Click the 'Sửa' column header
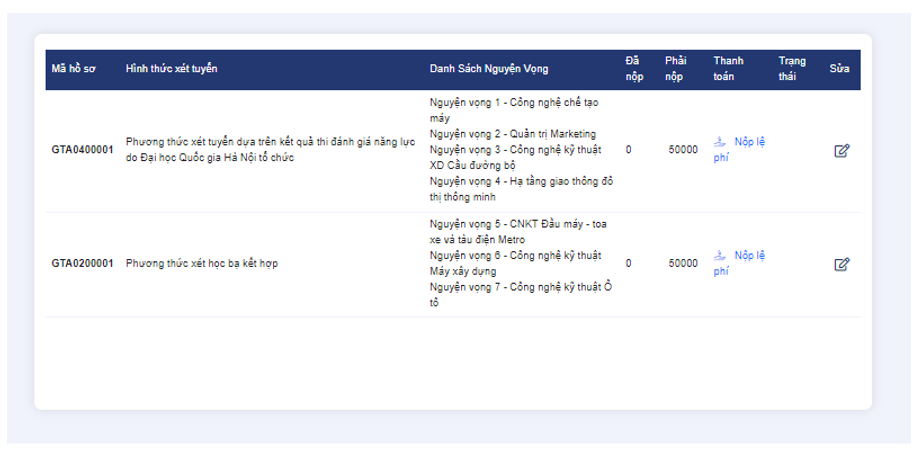923x455 pixels. pyautogui.click(x=838, y=69)
